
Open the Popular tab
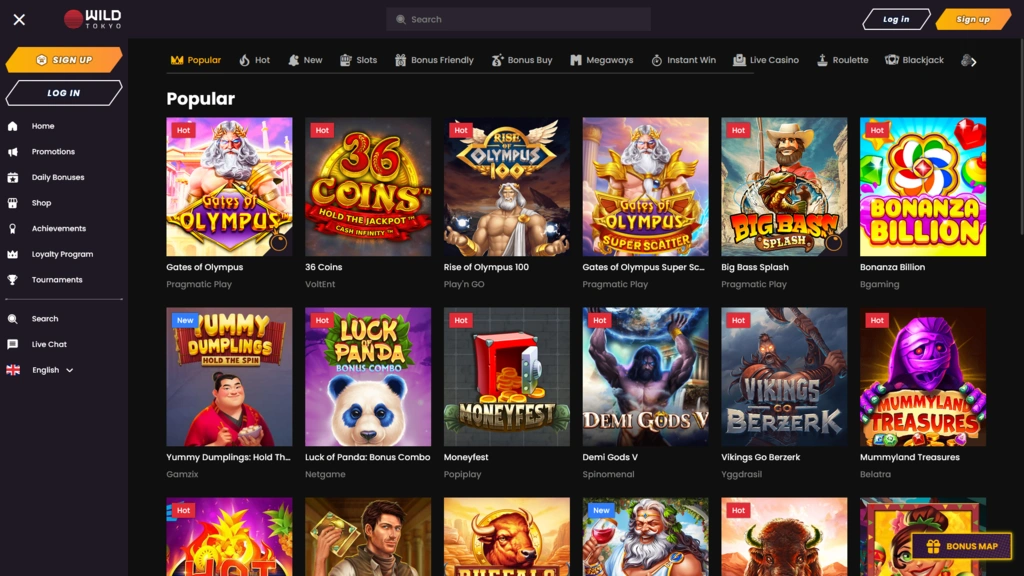click(196, 60)
